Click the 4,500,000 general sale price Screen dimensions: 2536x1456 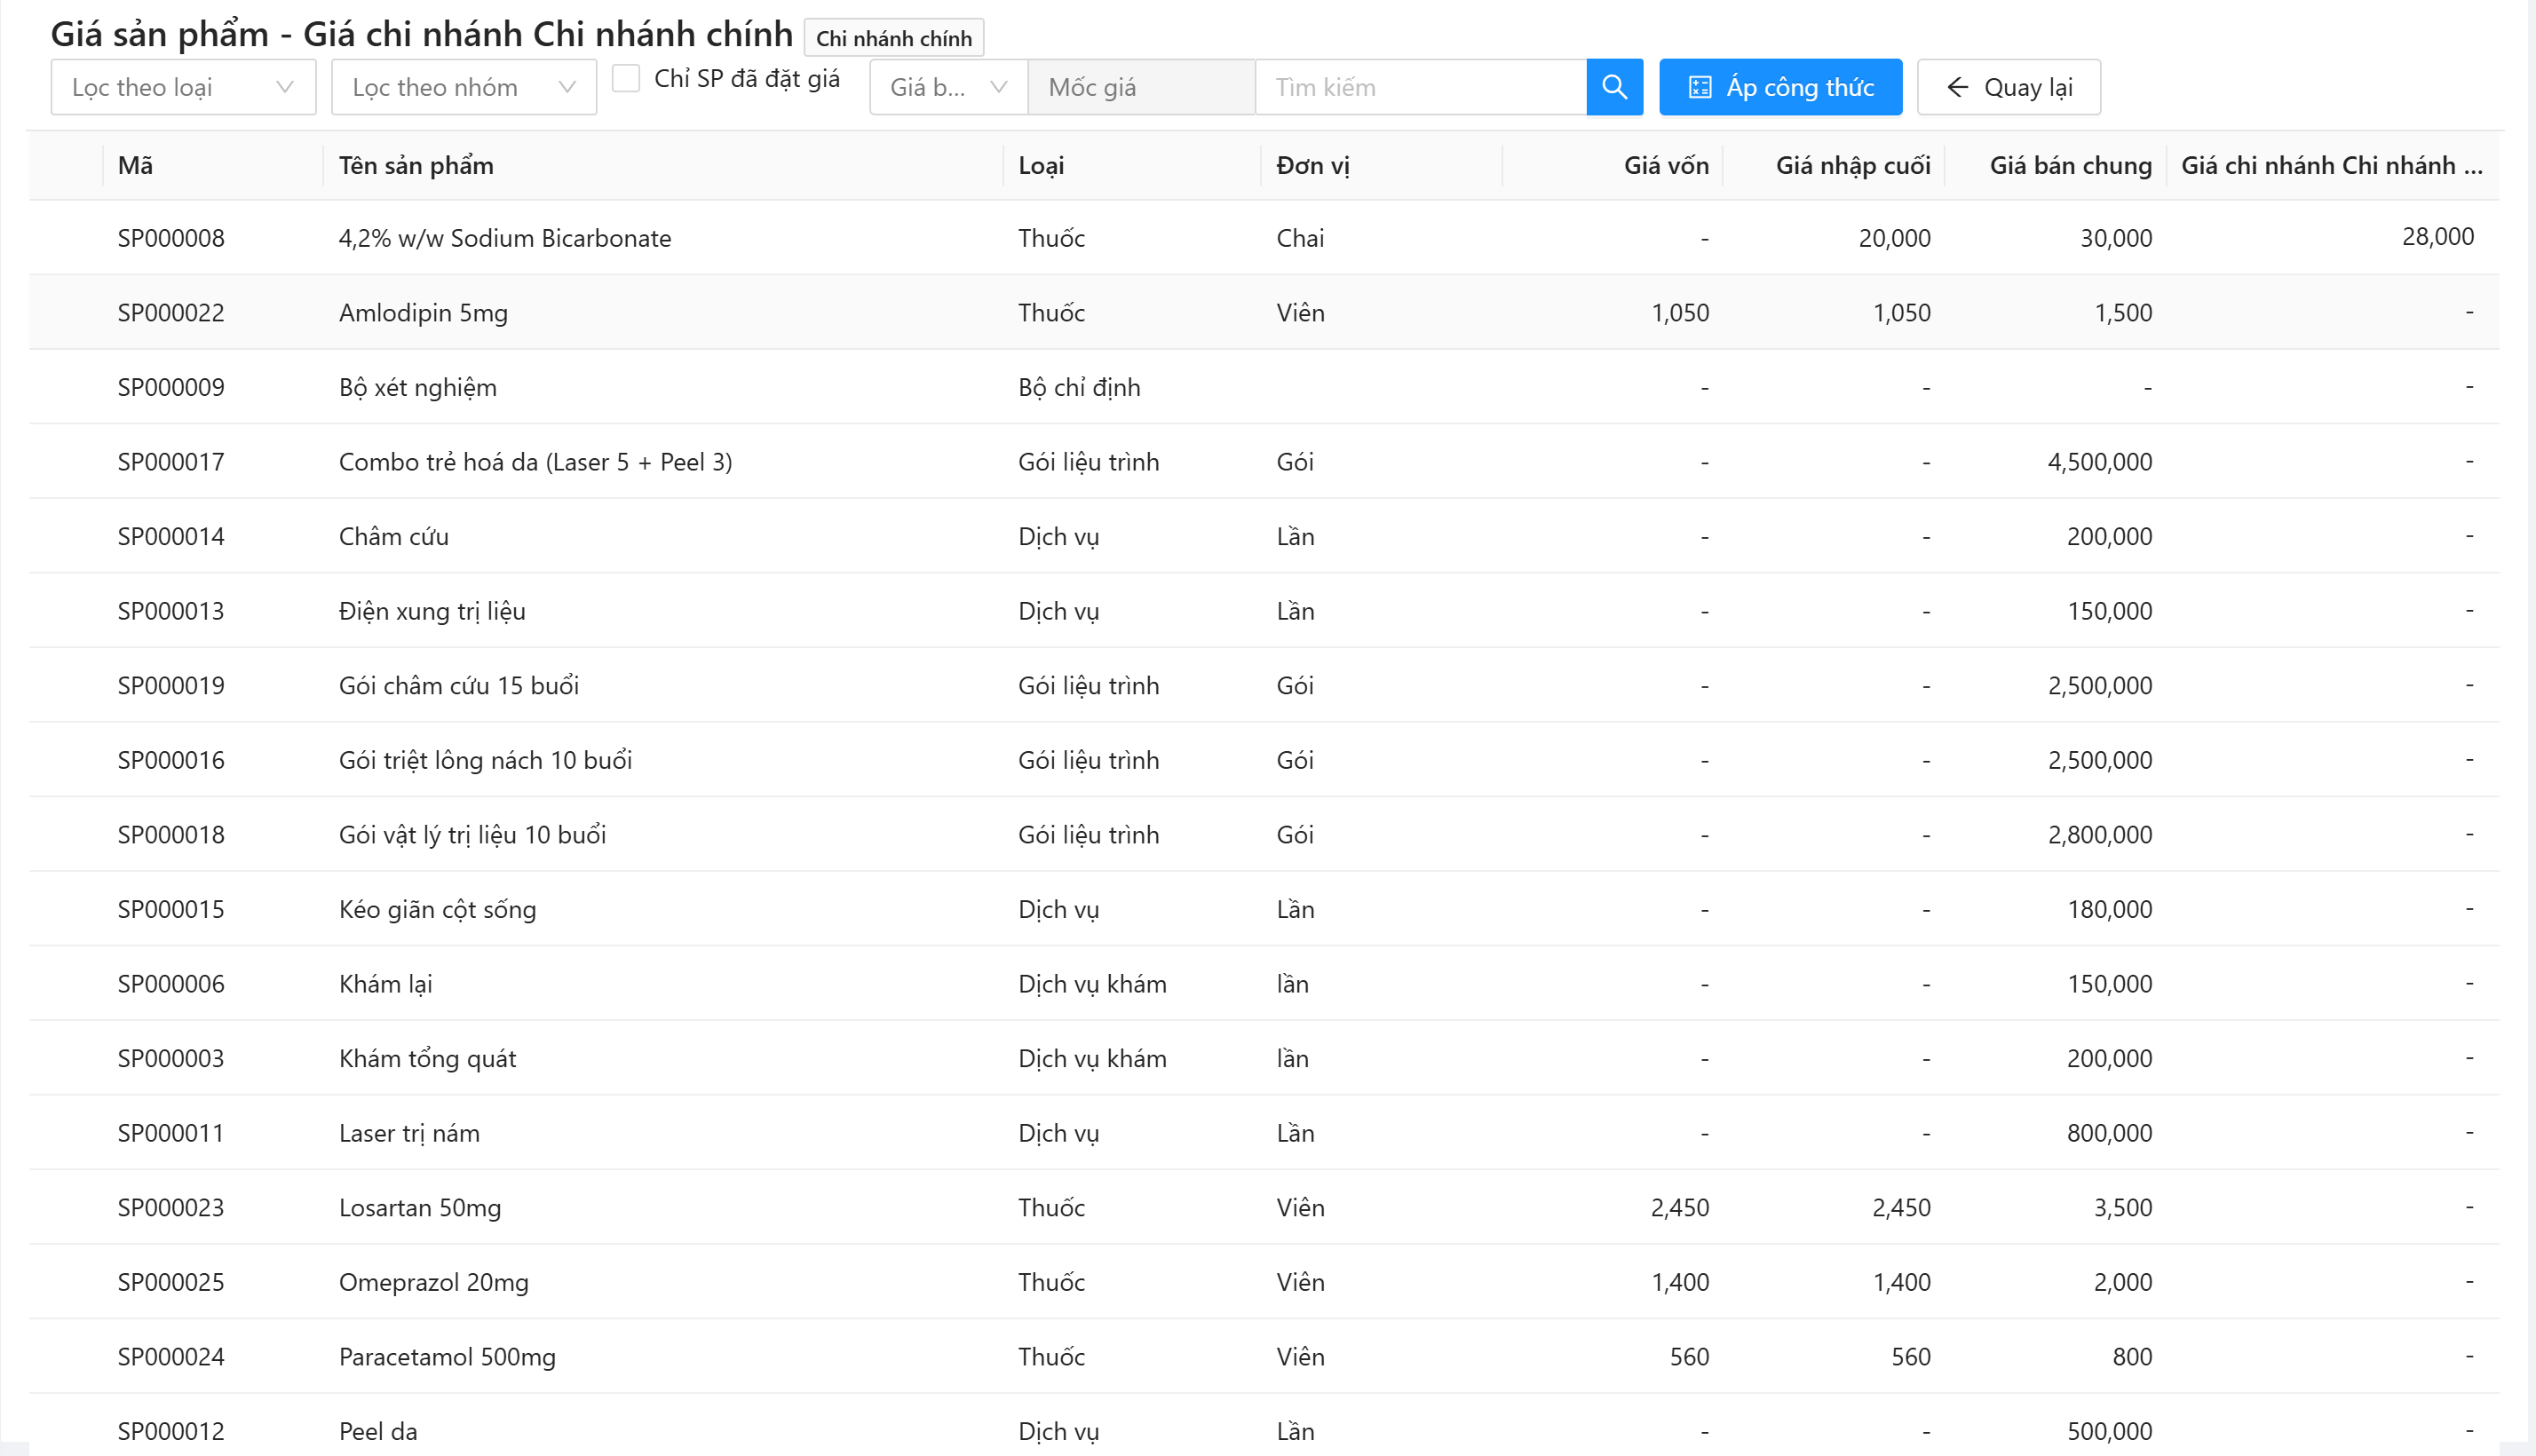pyautogui.click(x=2100, y=462)
